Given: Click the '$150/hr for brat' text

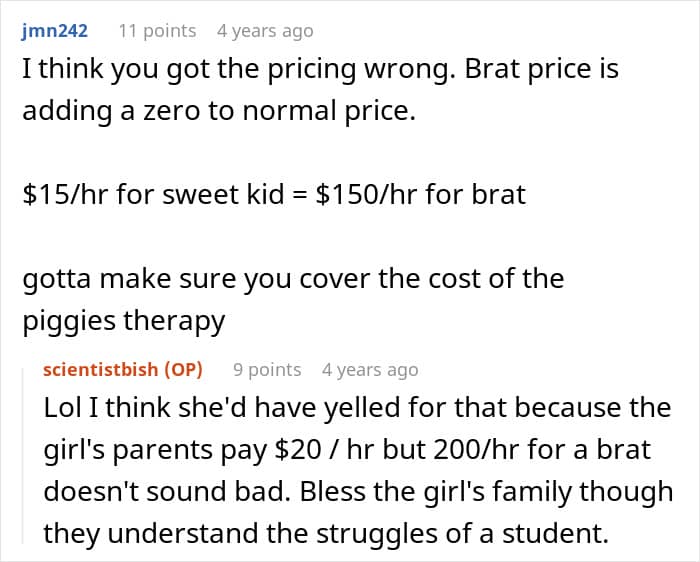Looking at the screenshot, I should click(x=421, y=195).
